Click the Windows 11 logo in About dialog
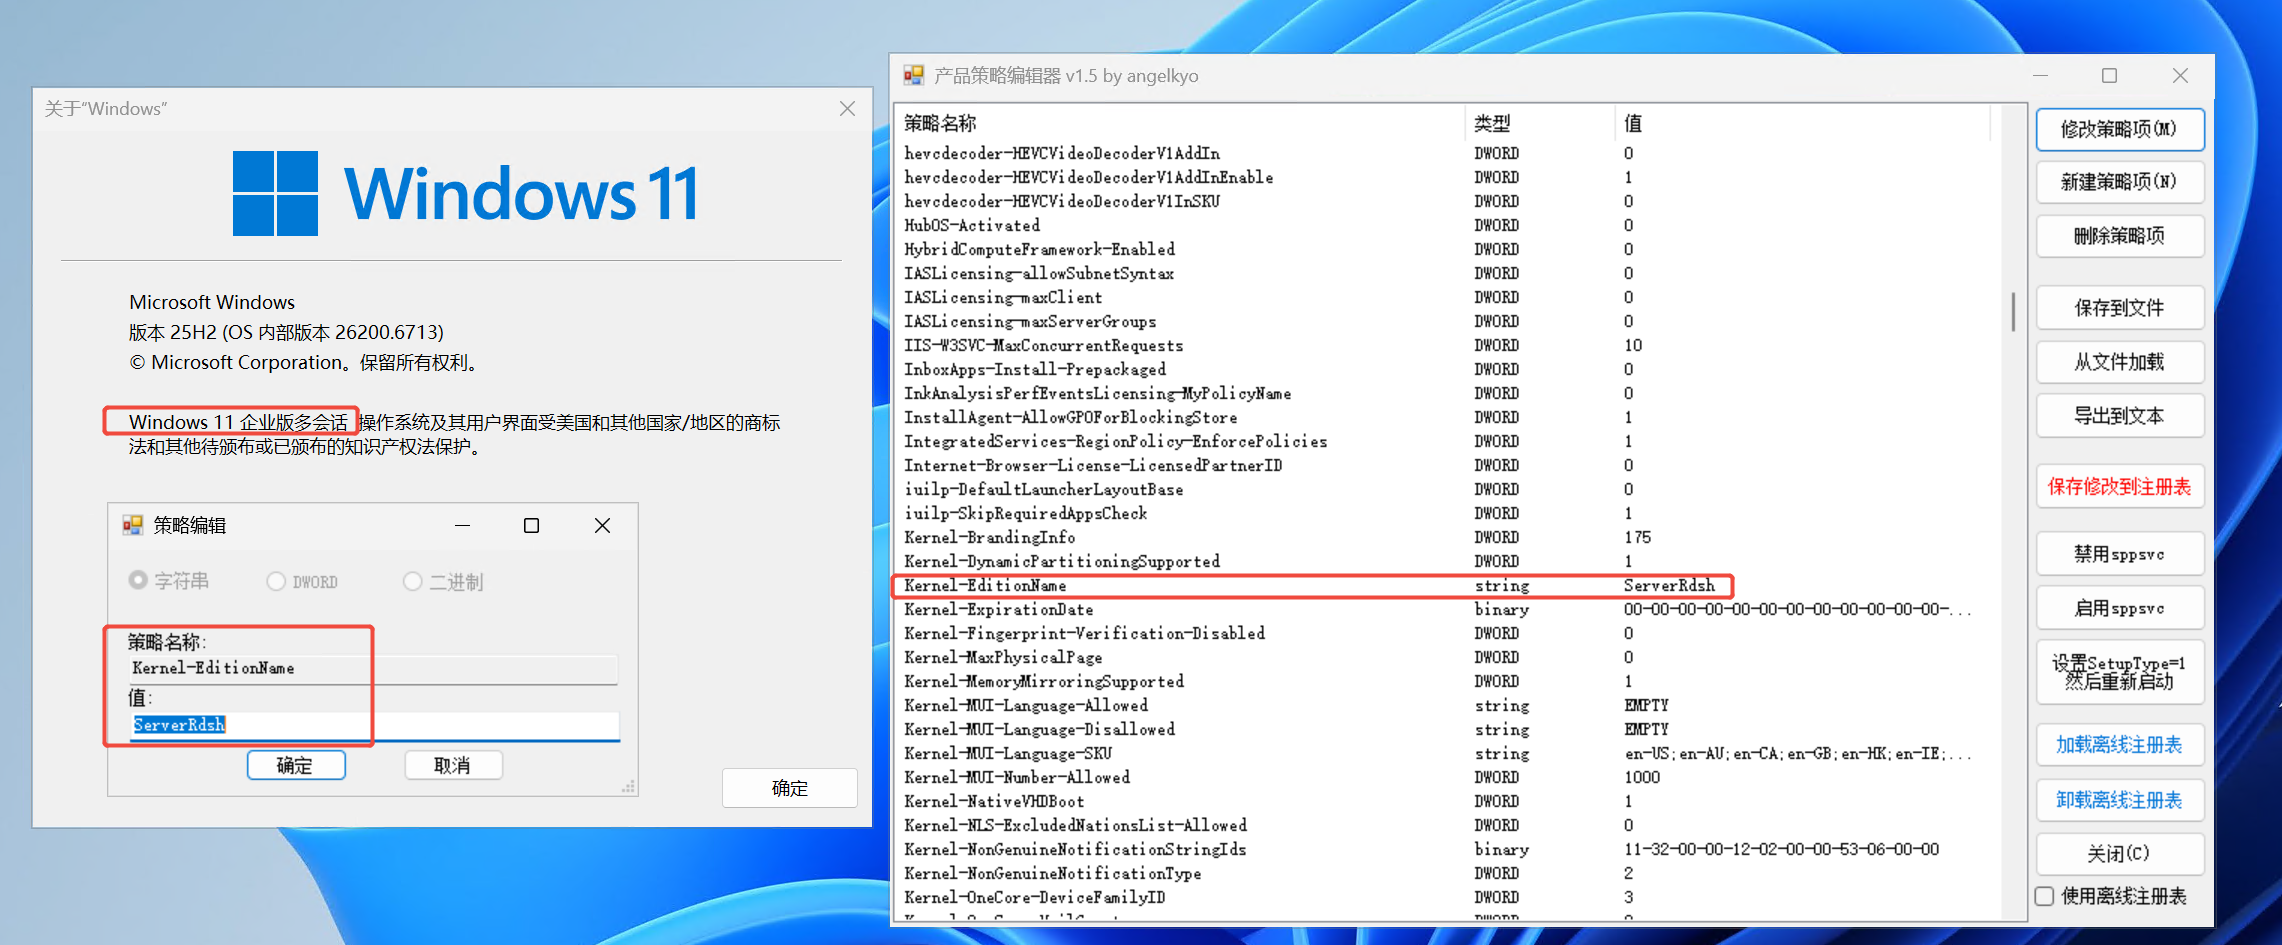This screenshot has width=2282, height=945. pyautogui.click(x=466, y=193)
